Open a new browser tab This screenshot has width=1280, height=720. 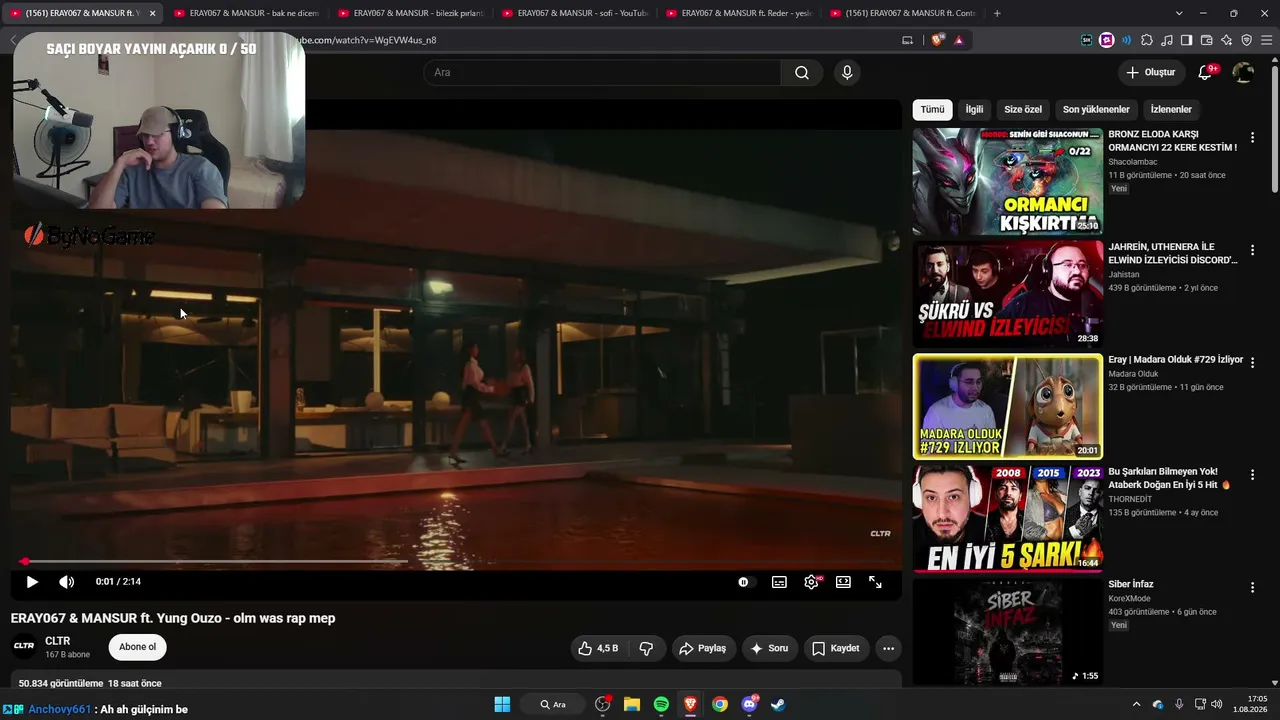pyautogui.click(x=997, y=13)
